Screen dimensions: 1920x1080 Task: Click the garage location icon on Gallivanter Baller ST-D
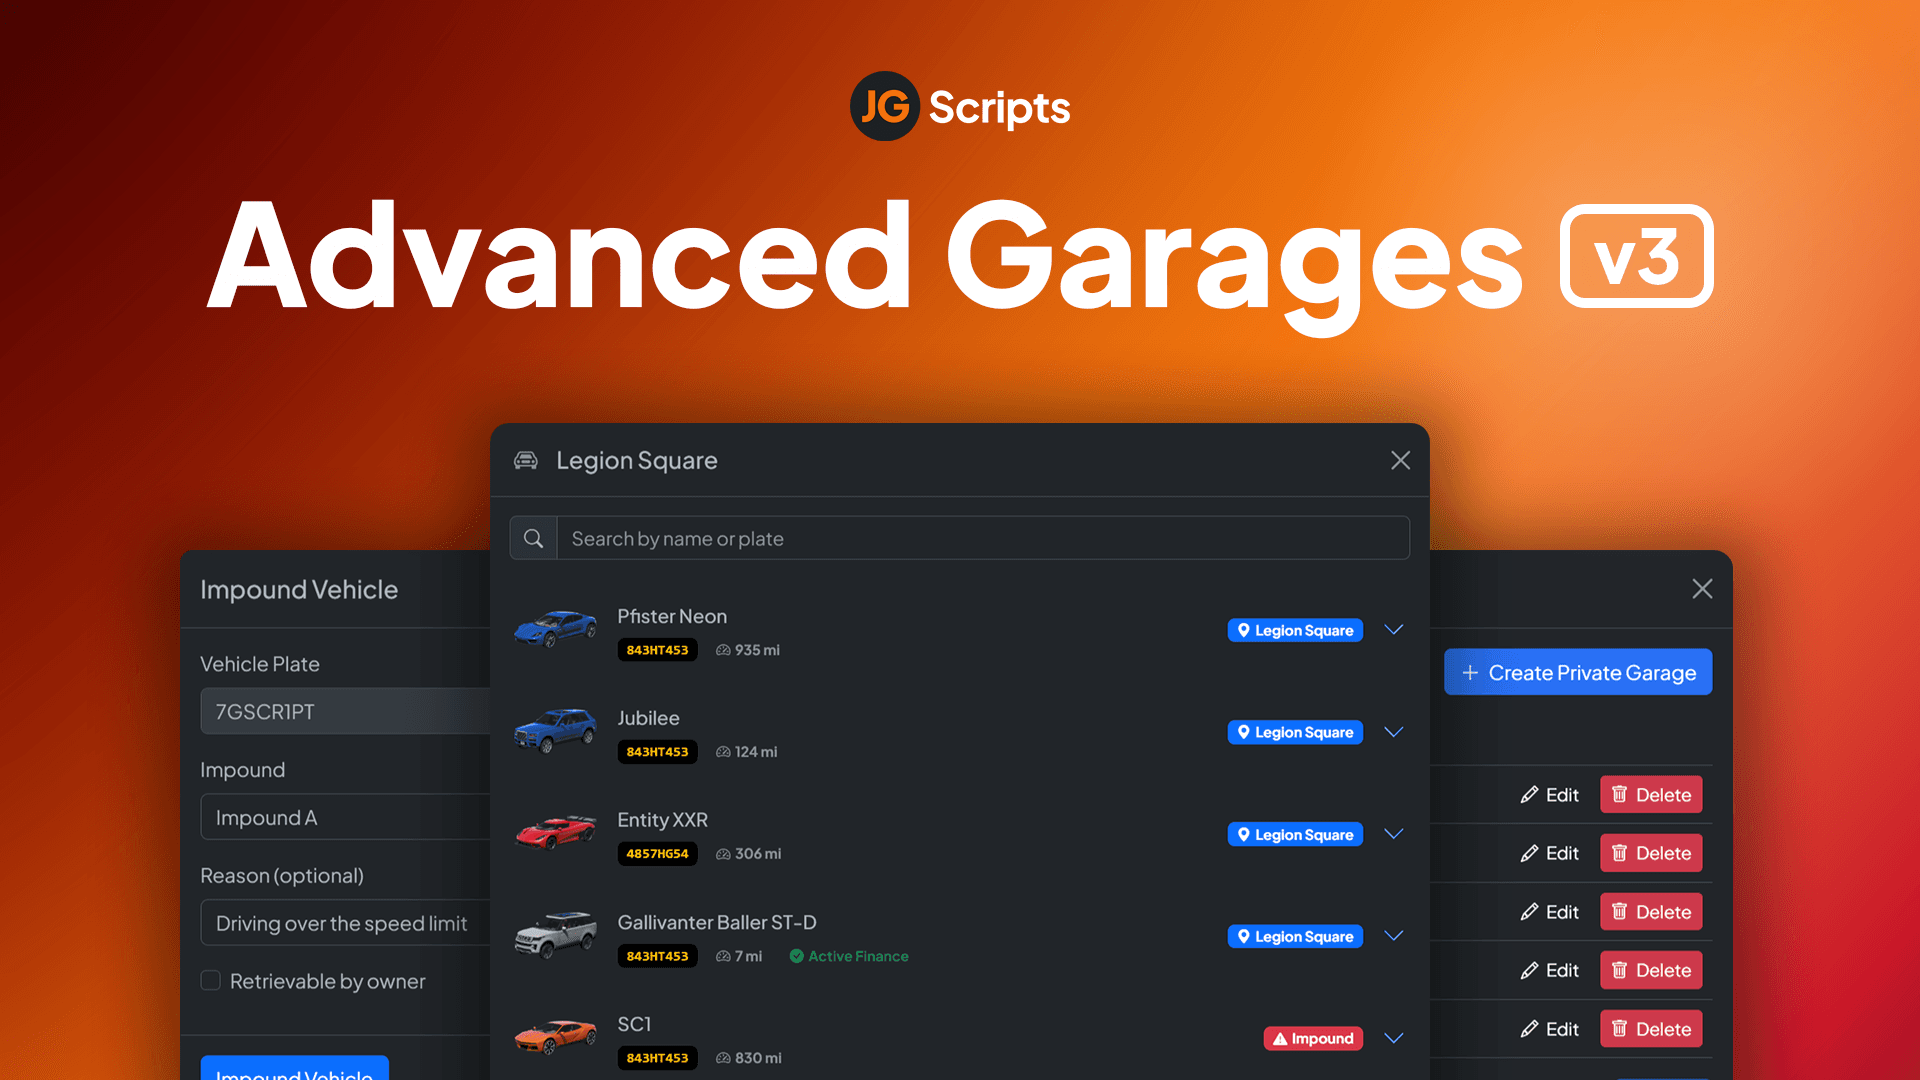[1244, 935]
